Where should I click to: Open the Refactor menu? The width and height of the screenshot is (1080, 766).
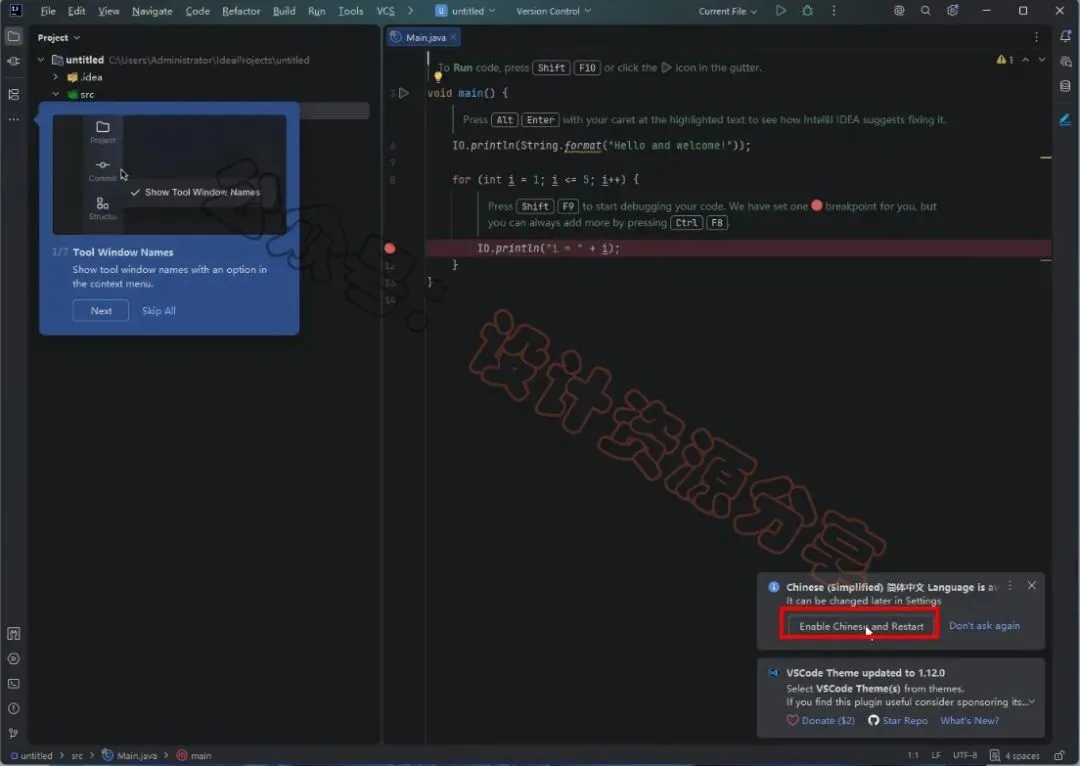[241, 11]
